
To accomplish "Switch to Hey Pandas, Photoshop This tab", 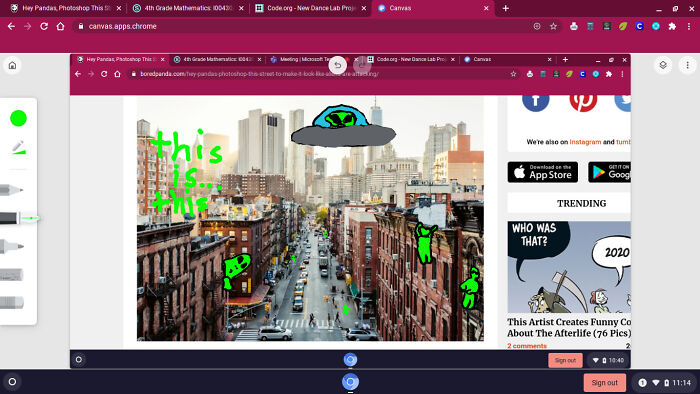I will click(x=66, y=8).
